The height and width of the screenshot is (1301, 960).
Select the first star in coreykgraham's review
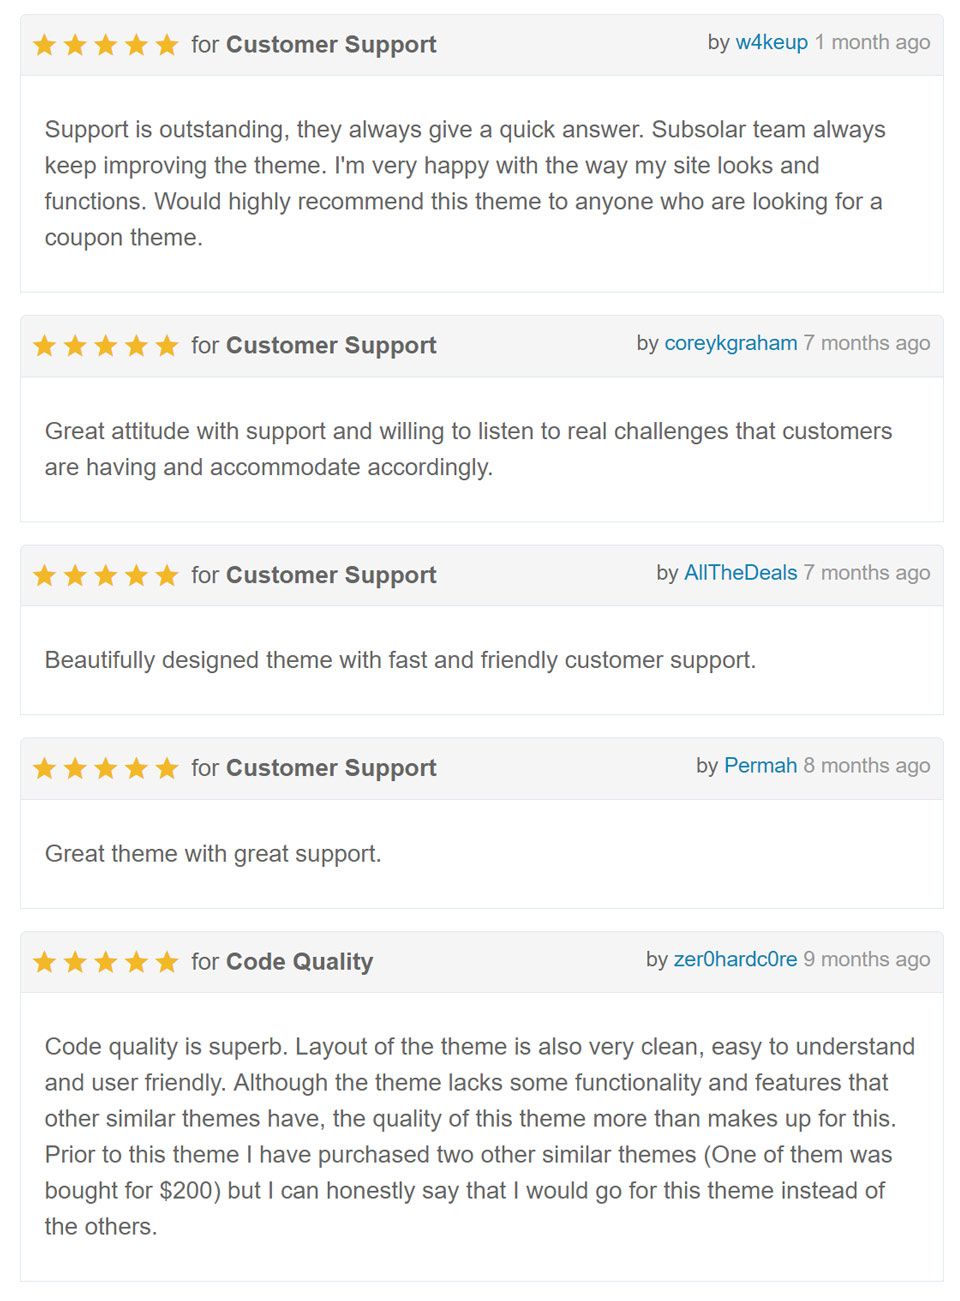44,346
